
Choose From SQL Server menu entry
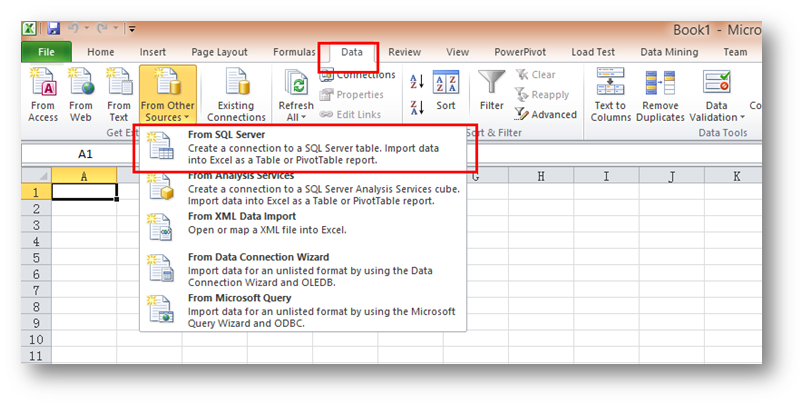(303, 147)
